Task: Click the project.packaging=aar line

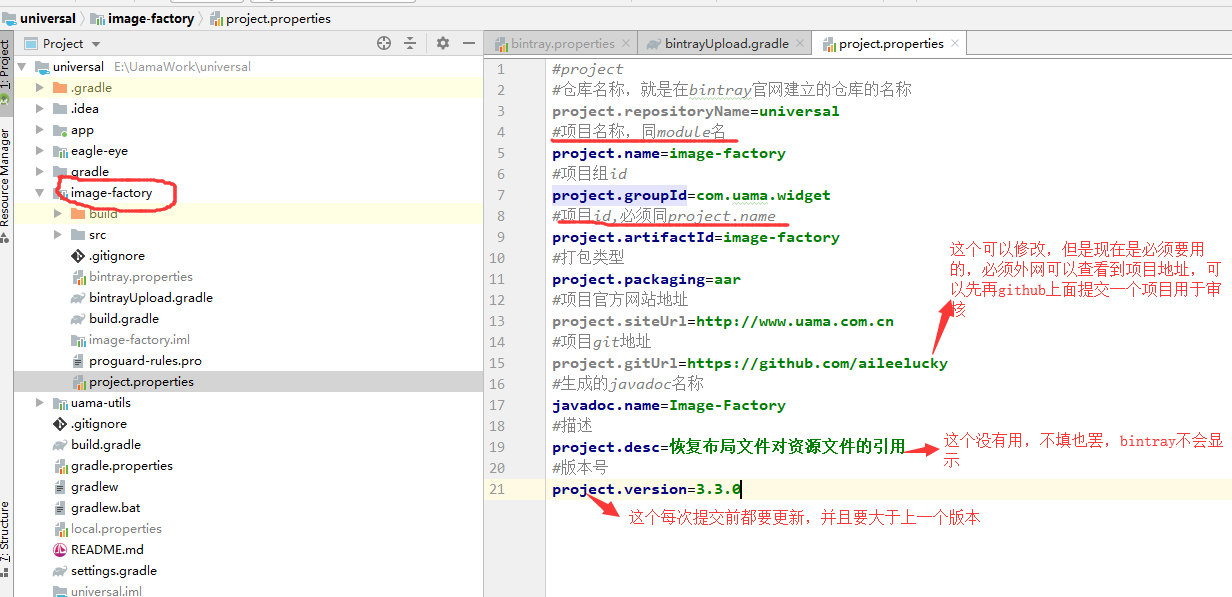Action: 646,279
